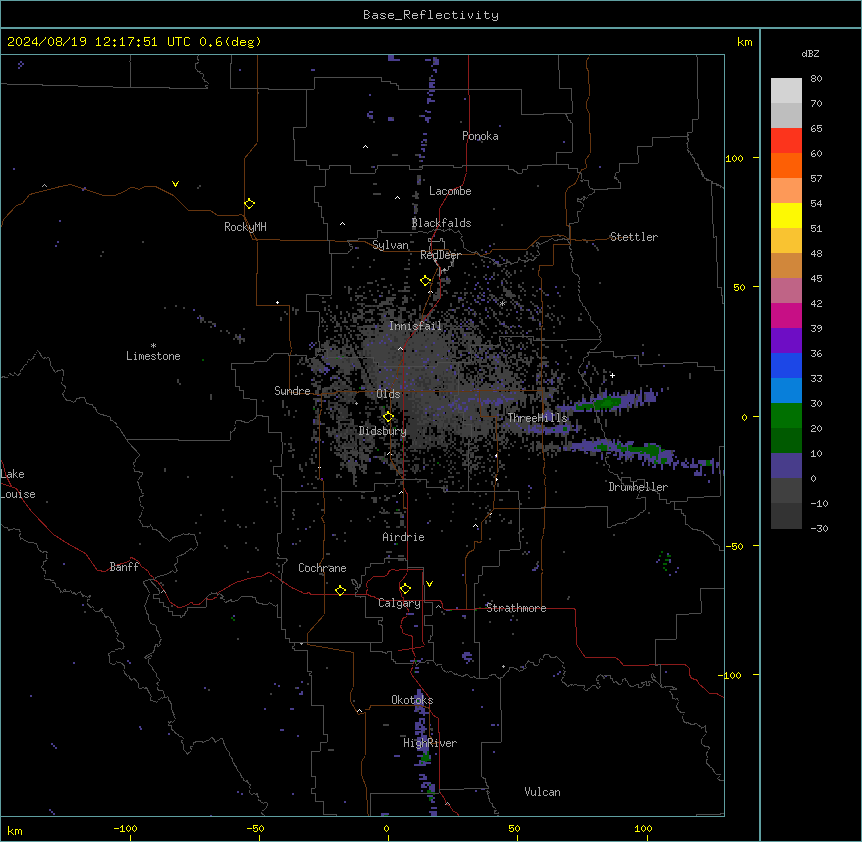The width and height of the screenshot is (862, 842).
Task: Click the -50 tick on the vertical axis
Action: 734,546
